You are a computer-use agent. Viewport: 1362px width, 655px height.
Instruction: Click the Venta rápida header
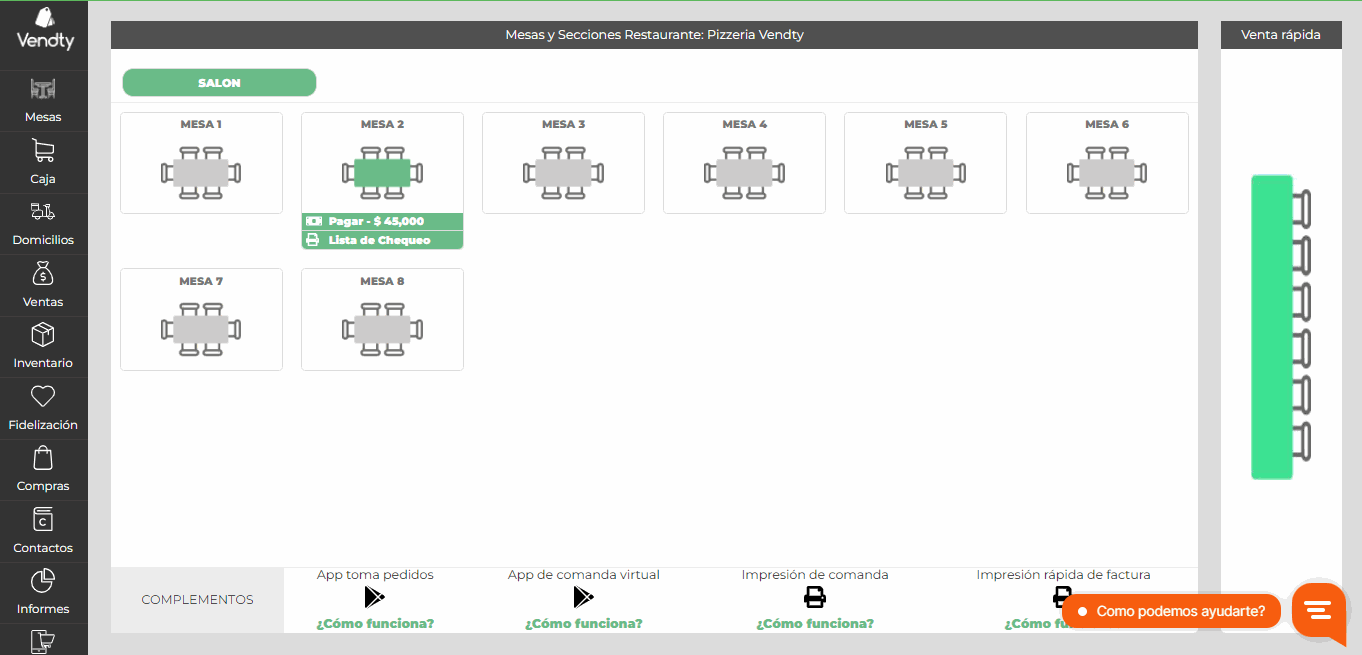[1281, 35]
